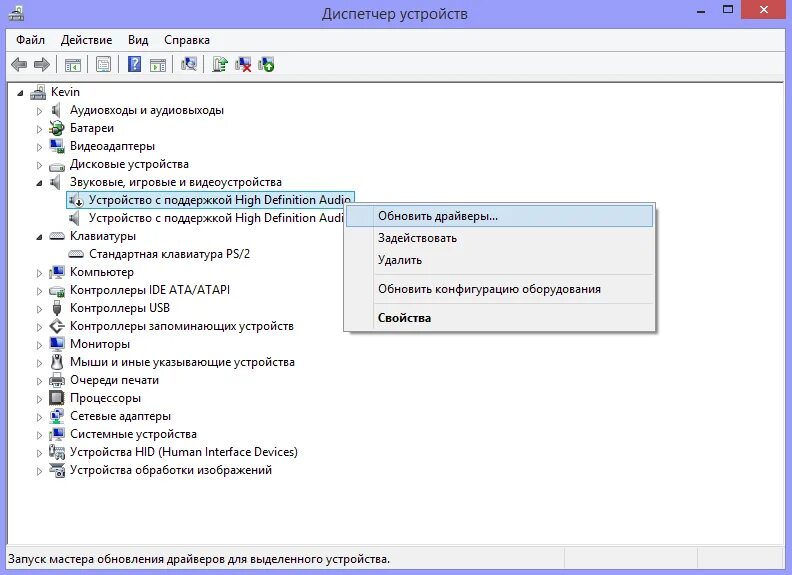Expand the Батареи category arrow
The image size is (792, 575).
click(39, 129)
